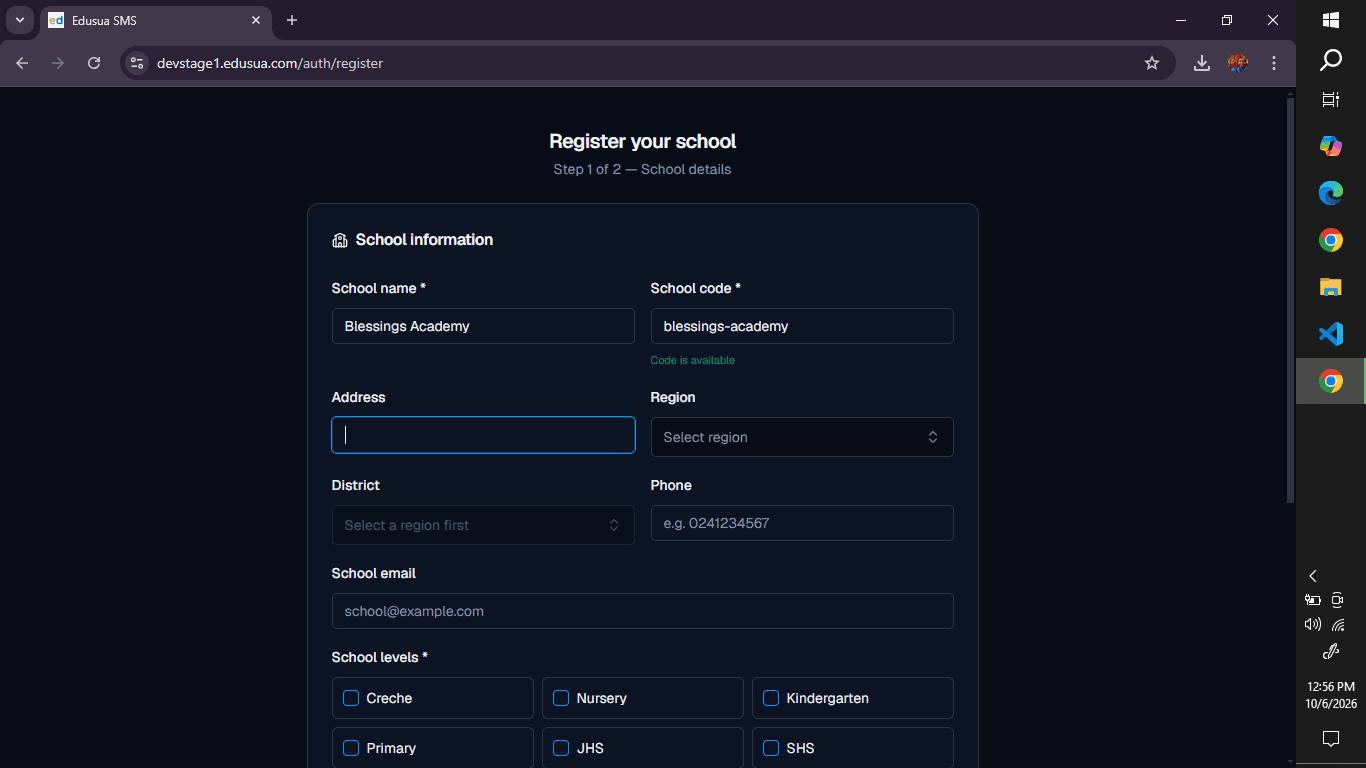1366x768 pixels.
Task: Click the School code field
Action: tap(802, 326)
